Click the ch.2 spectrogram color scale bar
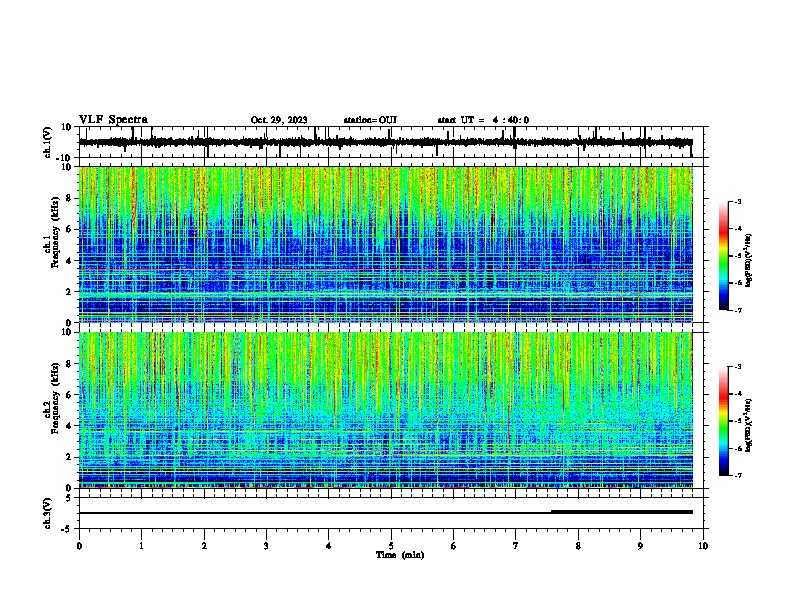 click(x=724, y=421)
